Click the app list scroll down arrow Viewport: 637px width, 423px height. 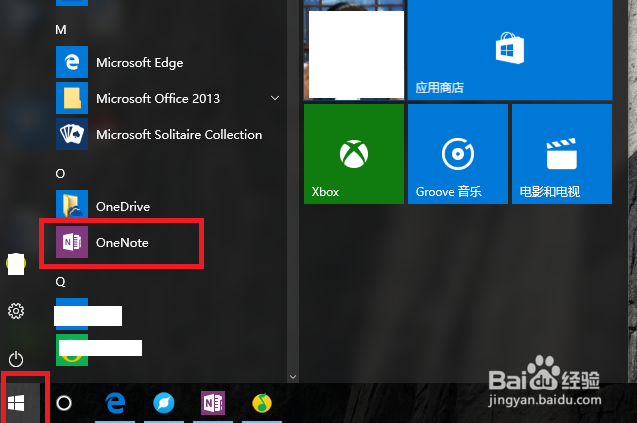pyautogui.click(x=292, y=377)
